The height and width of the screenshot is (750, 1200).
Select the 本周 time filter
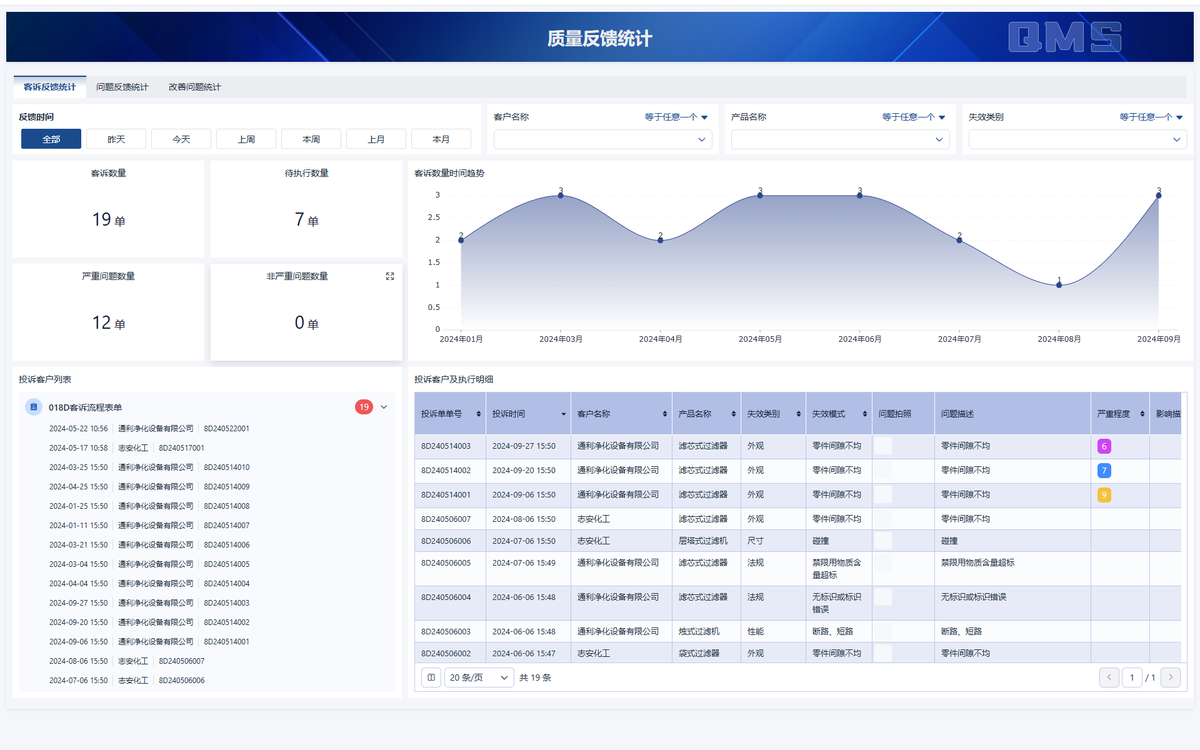tap(311, 139)
